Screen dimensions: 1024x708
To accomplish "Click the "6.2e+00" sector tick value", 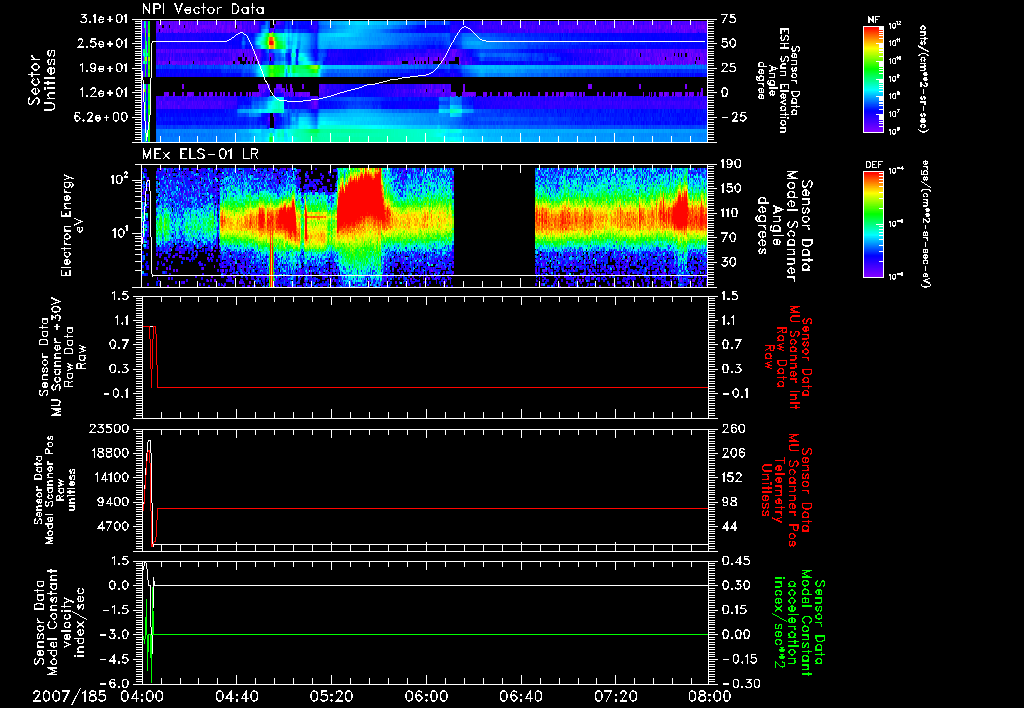I will coord(103,117).
